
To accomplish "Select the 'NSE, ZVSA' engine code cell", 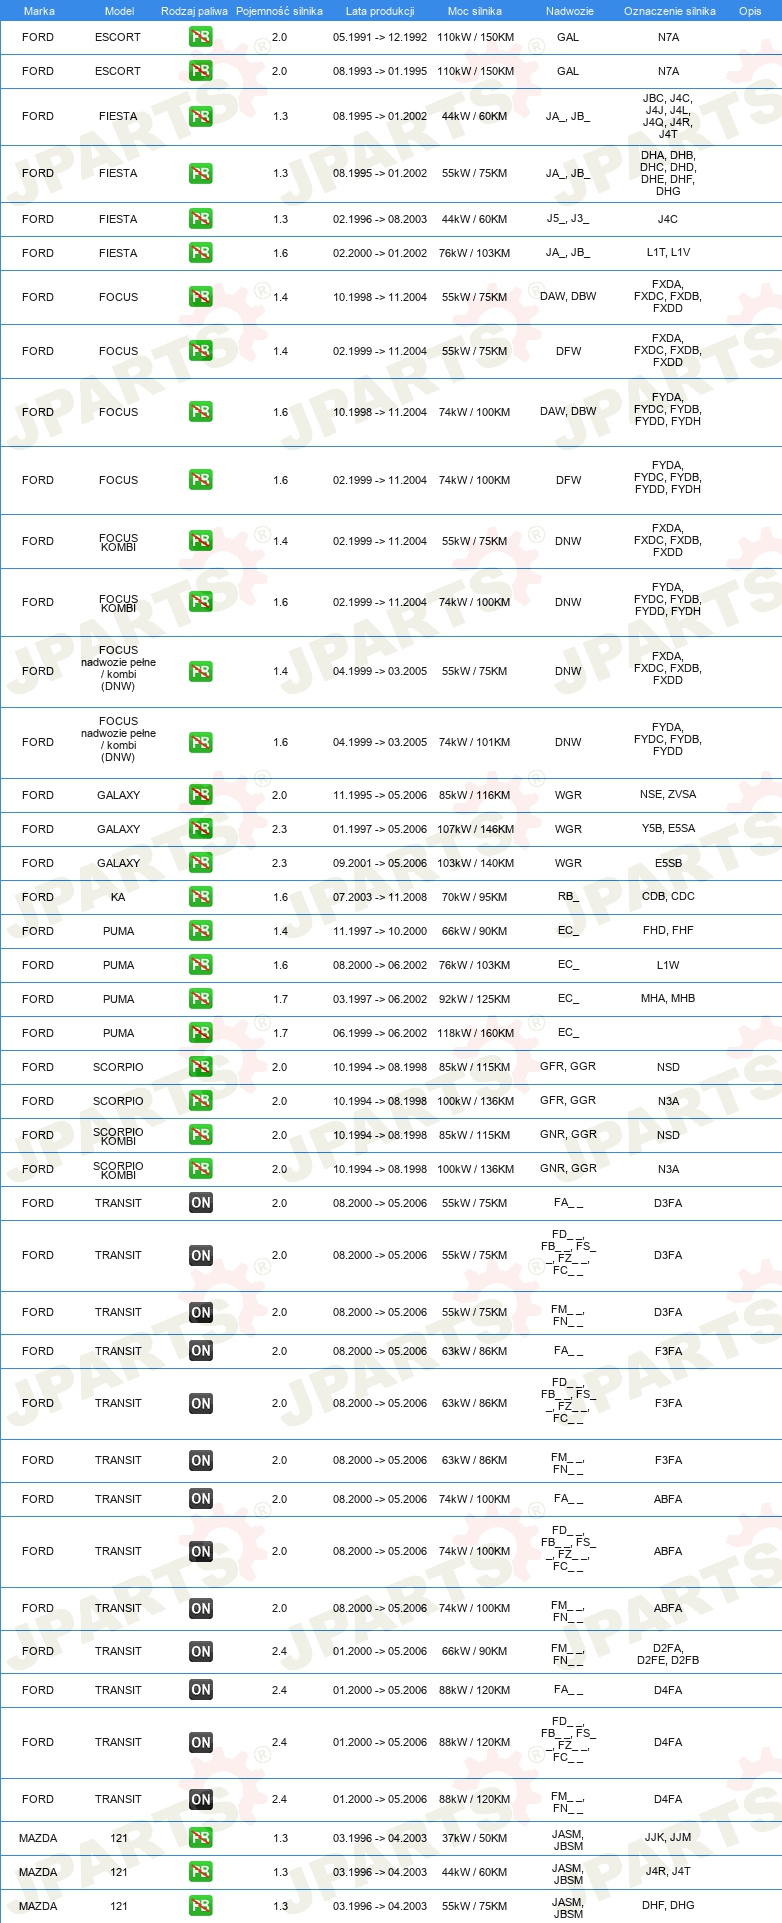I will click(x=668, y=794).
